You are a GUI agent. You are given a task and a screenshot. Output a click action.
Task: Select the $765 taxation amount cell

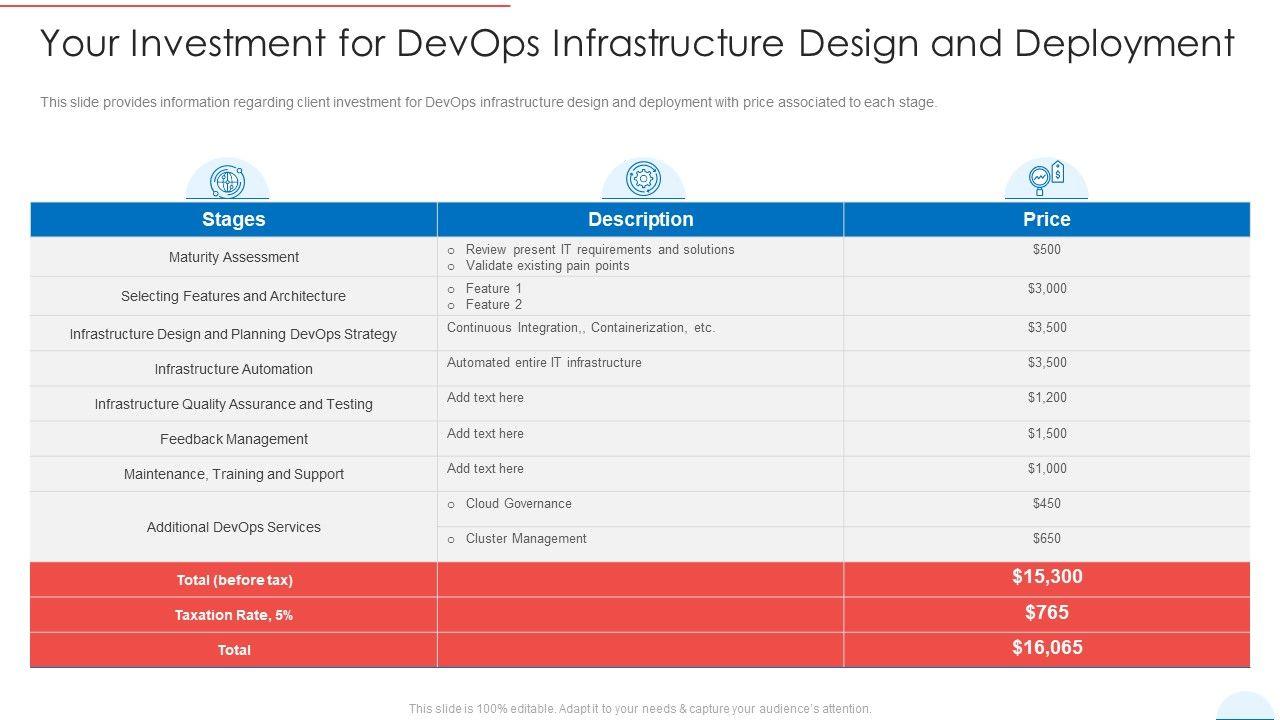1046,613
